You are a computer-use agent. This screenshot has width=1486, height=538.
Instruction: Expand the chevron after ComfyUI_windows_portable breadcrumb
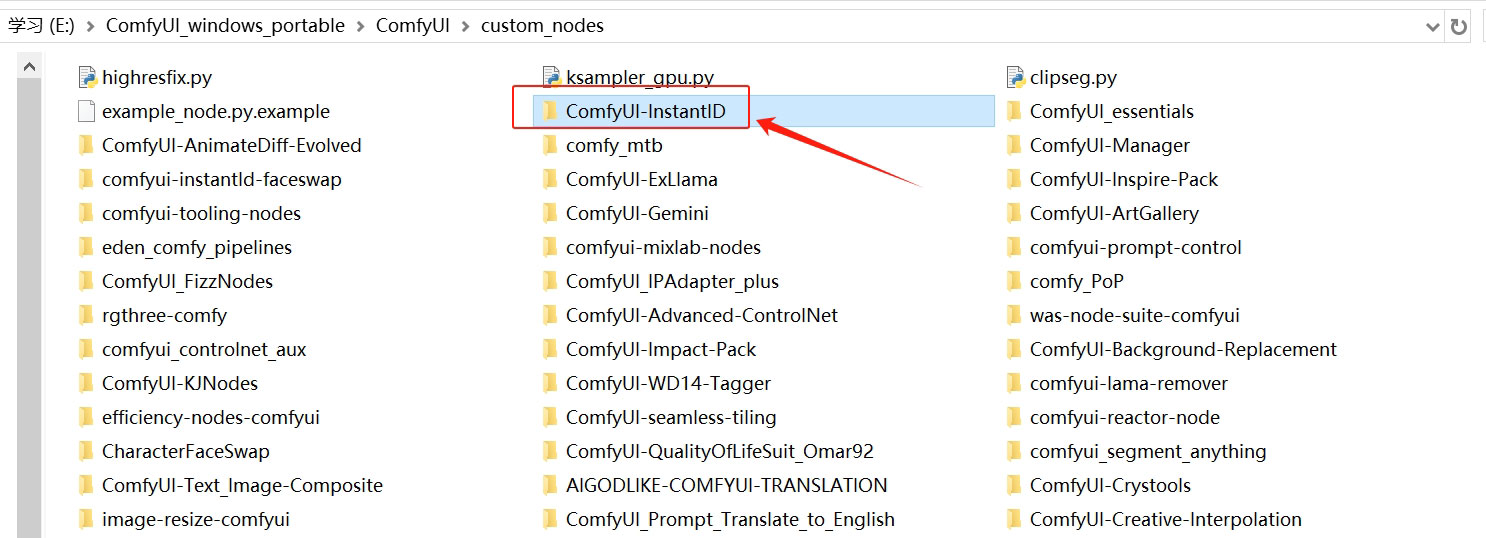click(360, 26)
